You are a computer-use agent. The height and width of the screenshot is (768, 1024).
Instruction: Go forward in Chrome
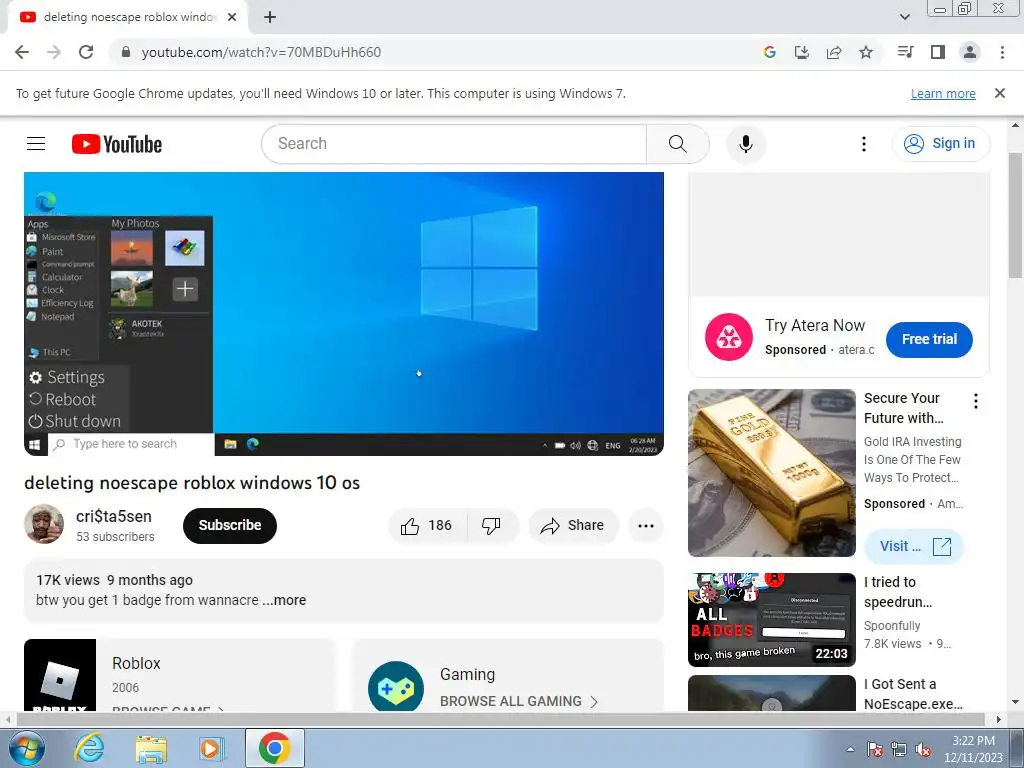click(x=54, y=52)
